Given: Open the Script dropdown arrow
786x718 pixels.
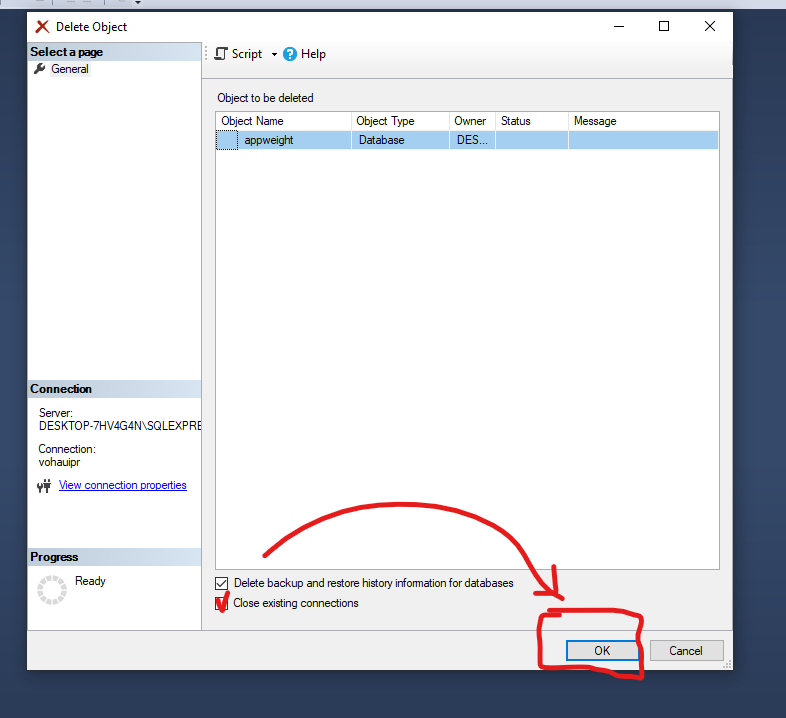Looking at the screenshot, I should click(x=274, y=54).
